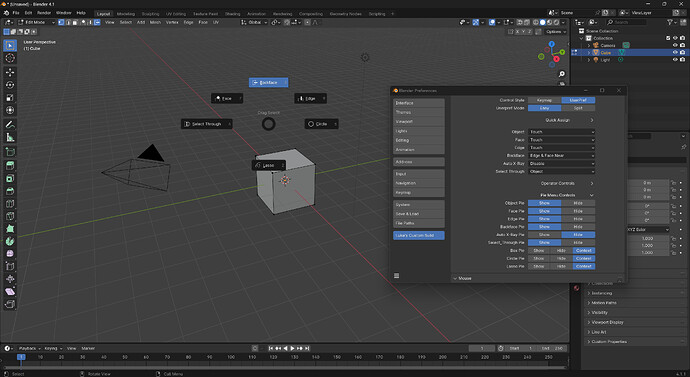
Task: Open the Add-ons preferences tab
Action: (x=418, y=162)
